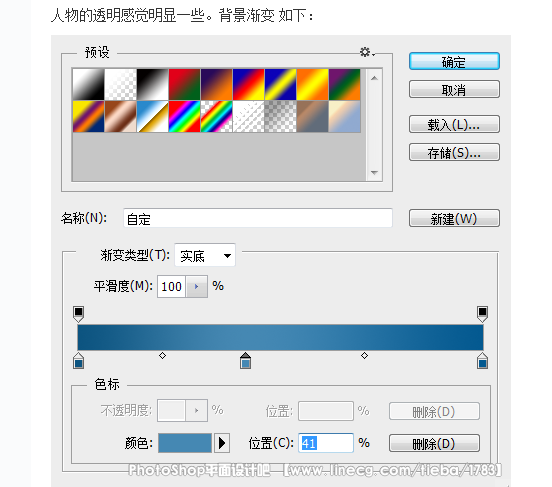Image resolution: width=552 pixels, height=487 pixels.
Task: Select the left top opacity stop
Action: tap(78, 314)
